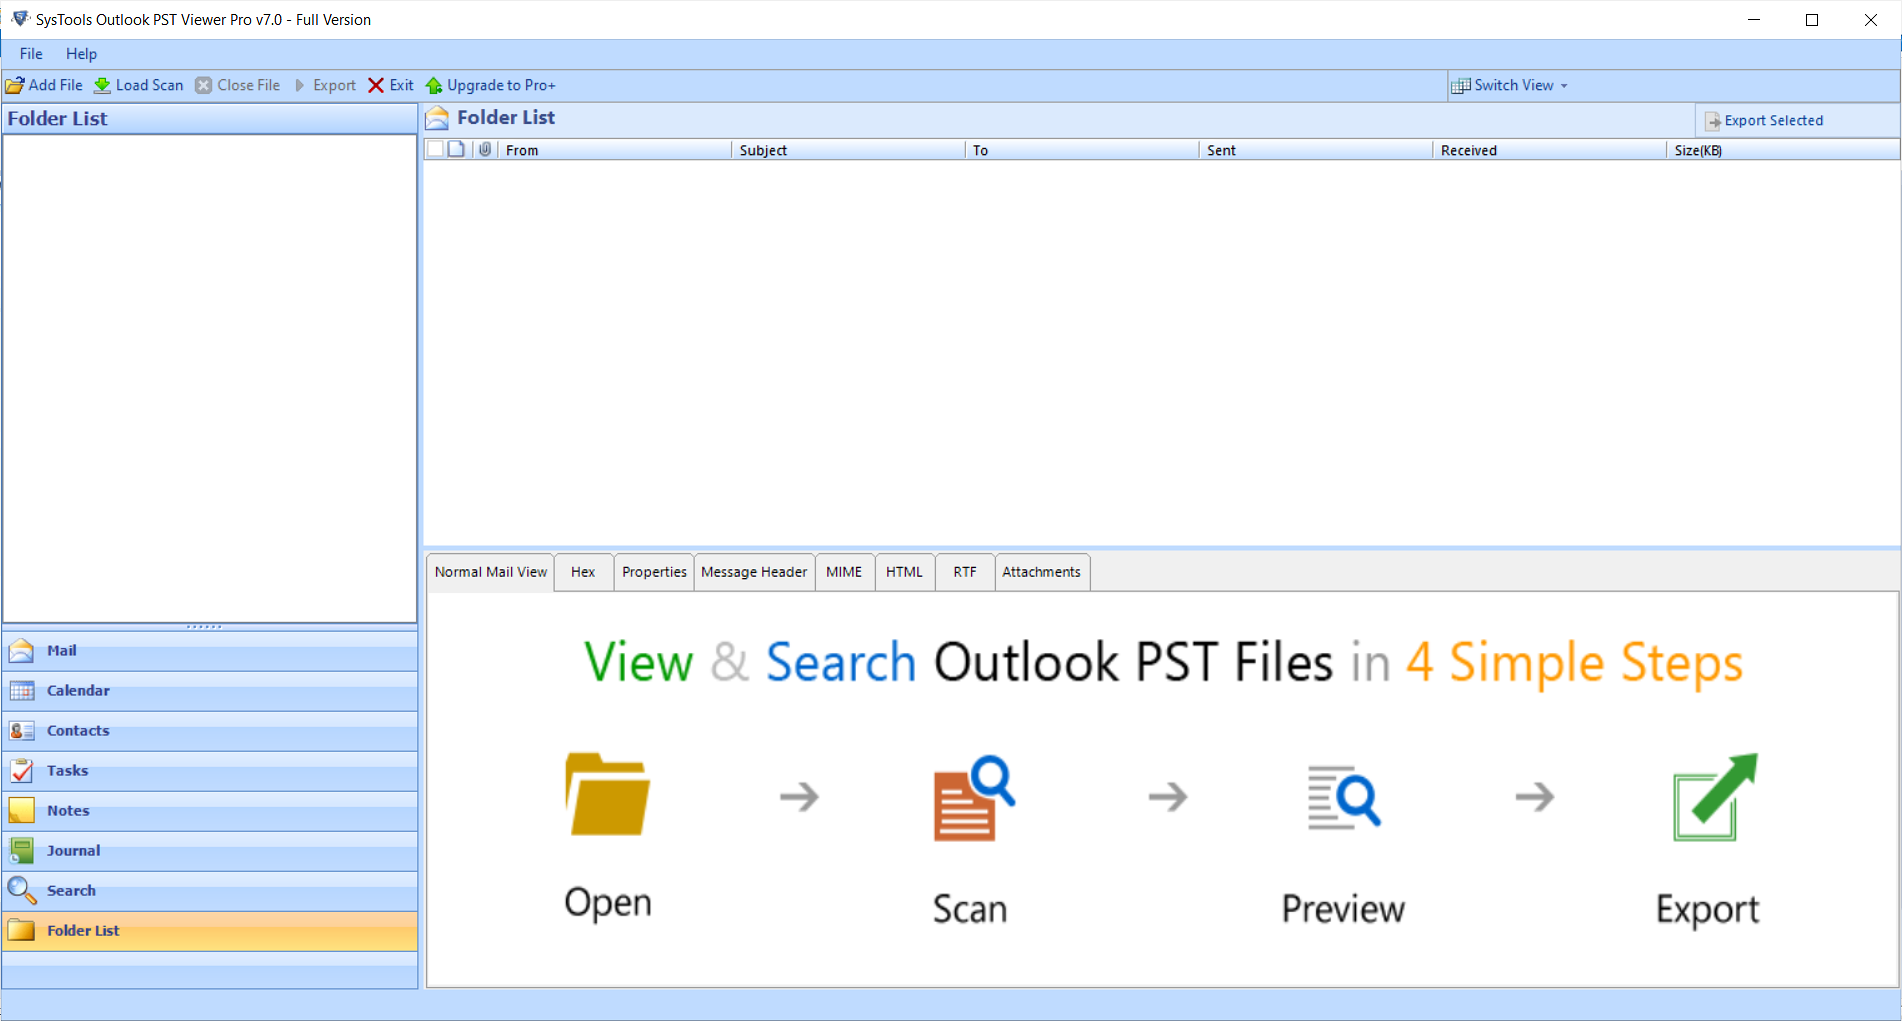Switch to the Normal Mail View tab
This screenshot has width=1902, height=1021.
coord(490,572)
